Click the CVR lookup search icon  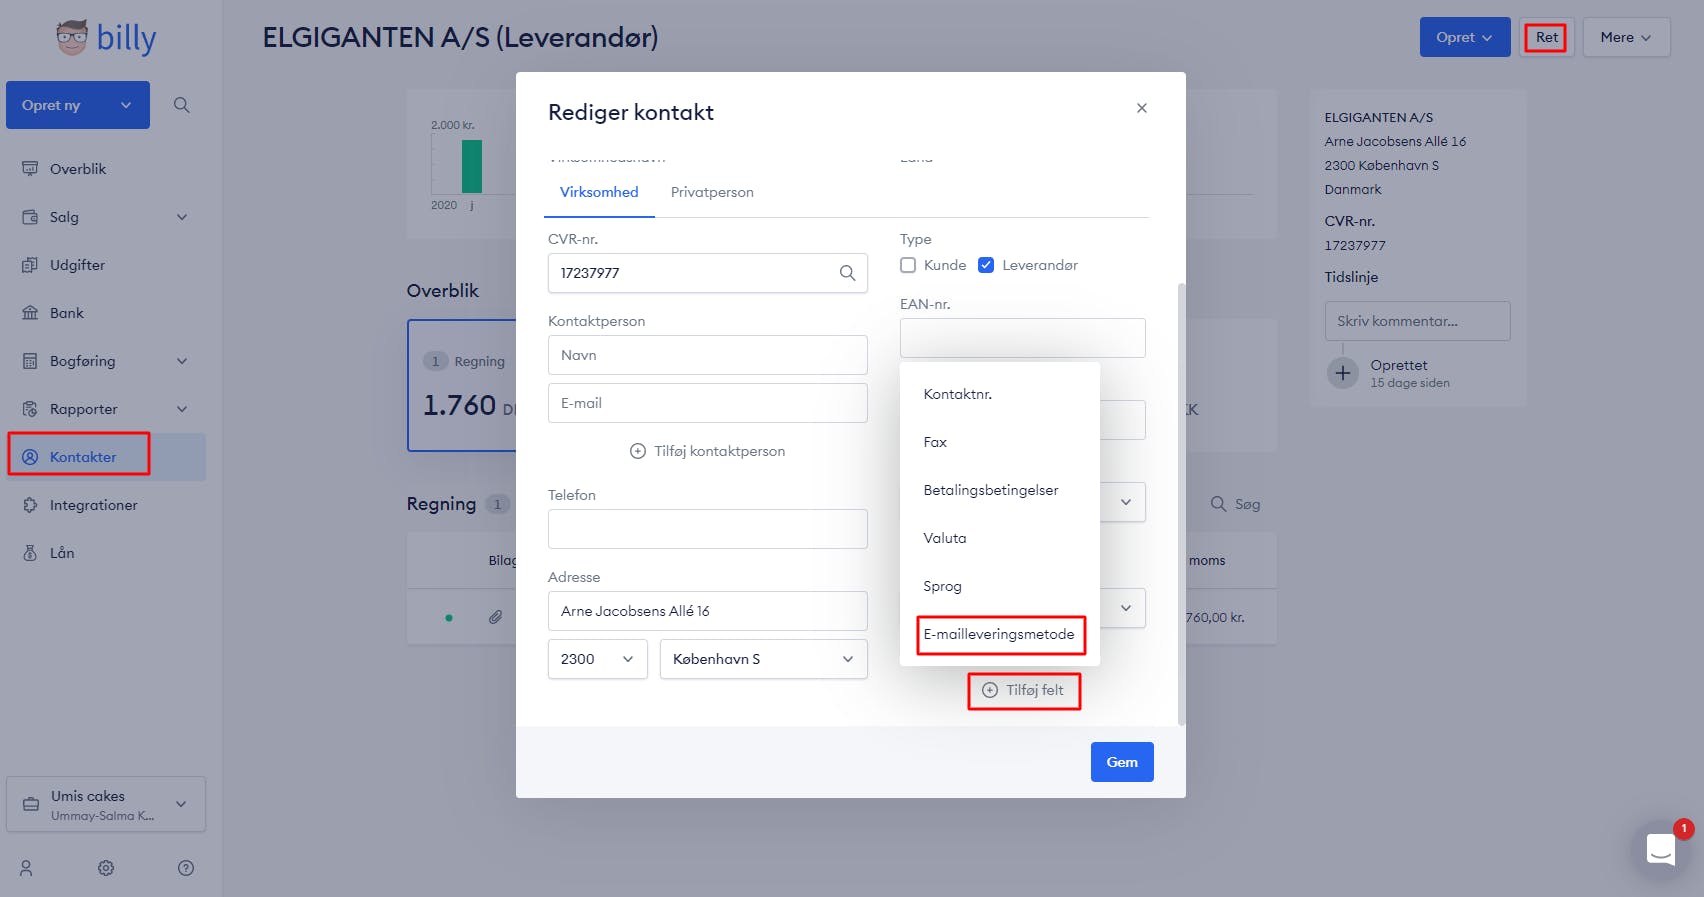click(x=847, y=273)
